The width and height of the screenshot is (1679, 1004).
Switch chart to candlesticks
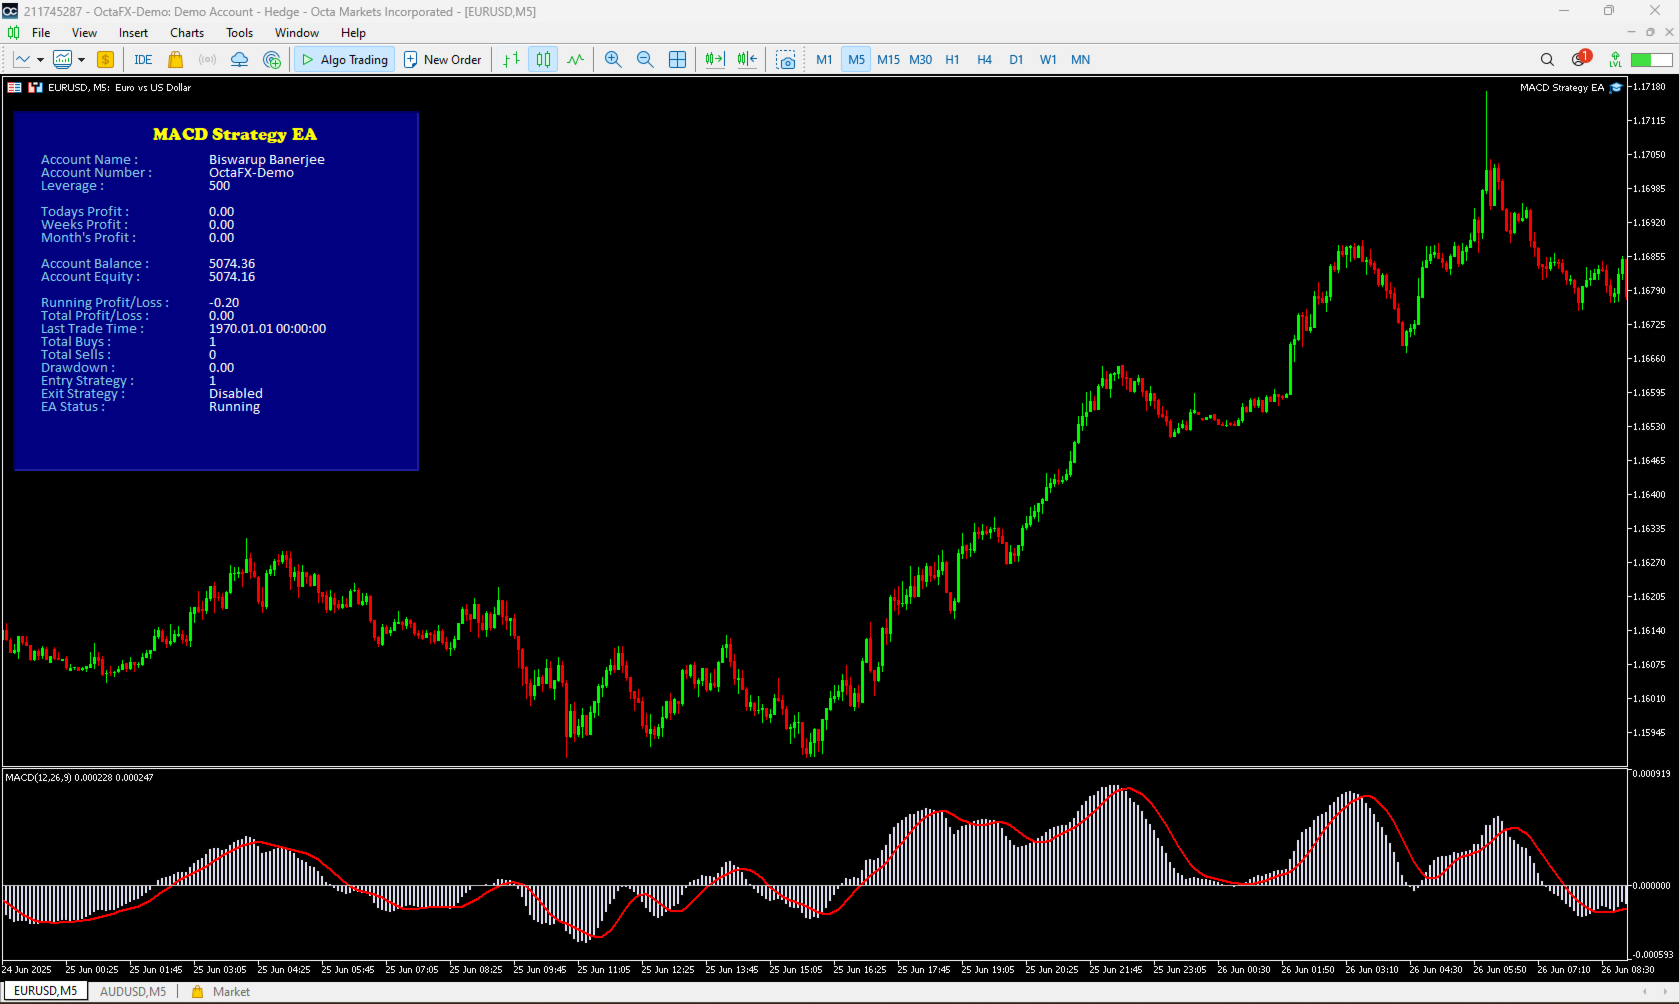tap(543, 60)
